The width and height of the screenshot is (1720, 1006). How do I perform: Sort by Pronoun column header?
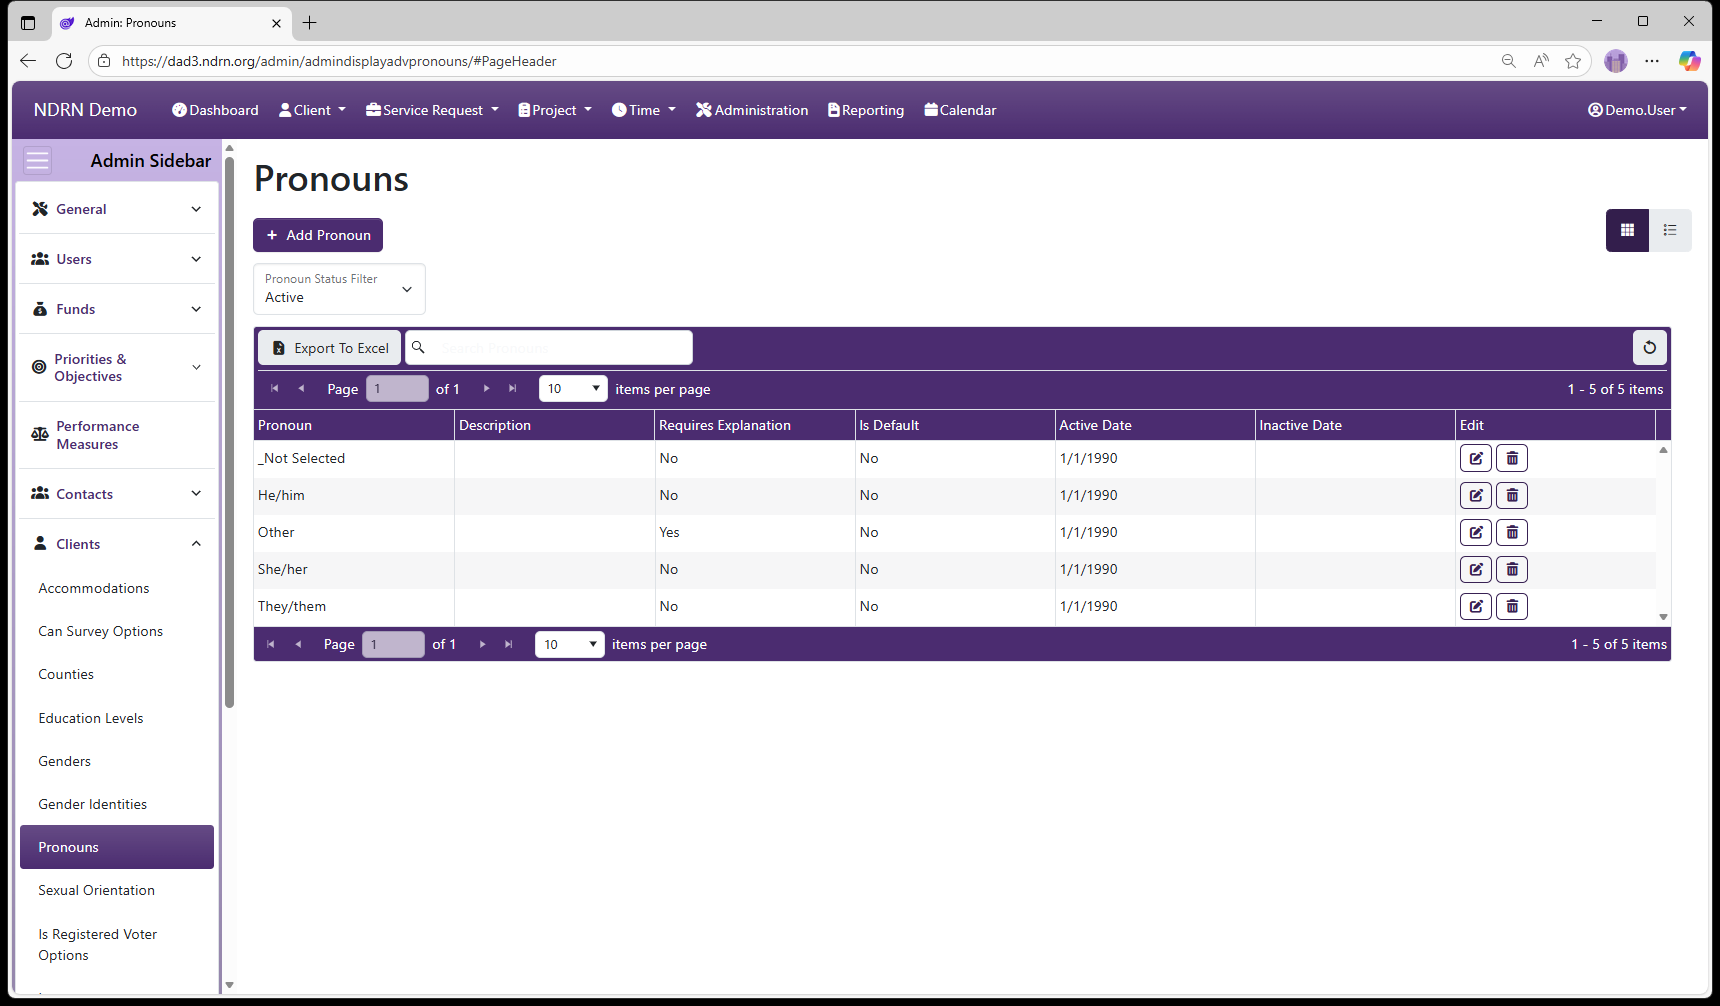pos(354,425)
